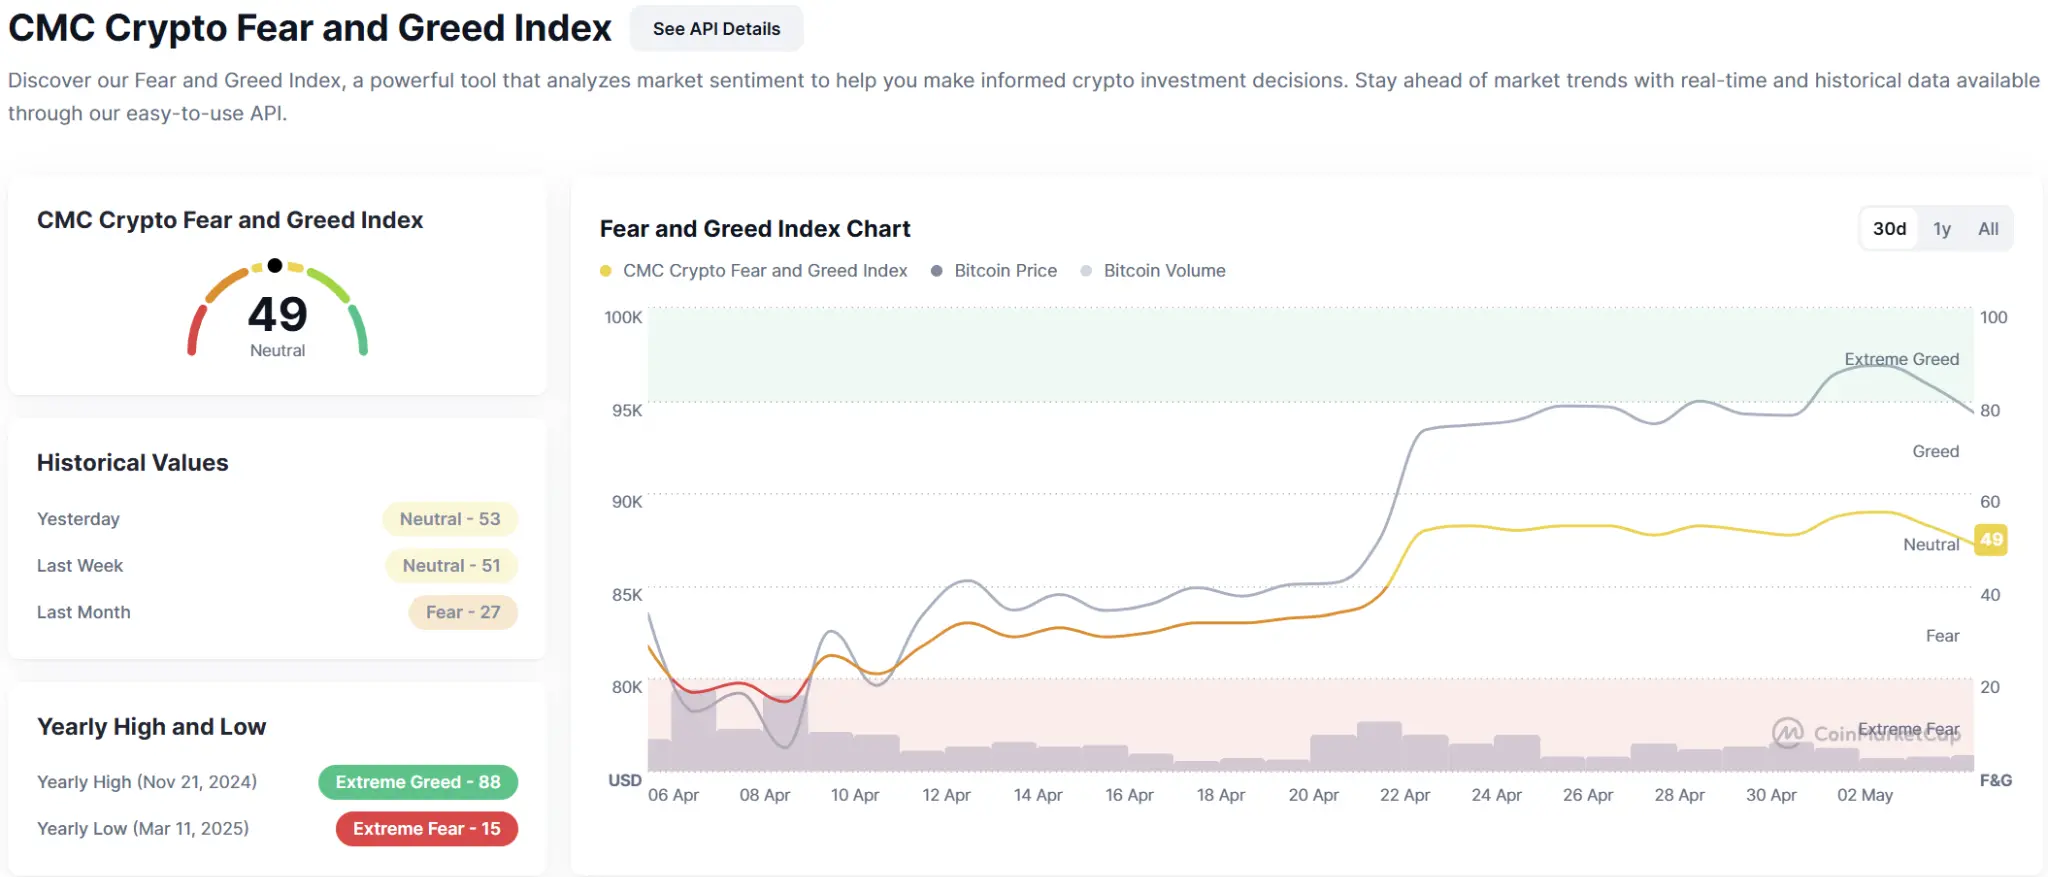Click the CoinMarketCap watermark logo icon
This screenshot has width=2048, height=877.
1787,733
